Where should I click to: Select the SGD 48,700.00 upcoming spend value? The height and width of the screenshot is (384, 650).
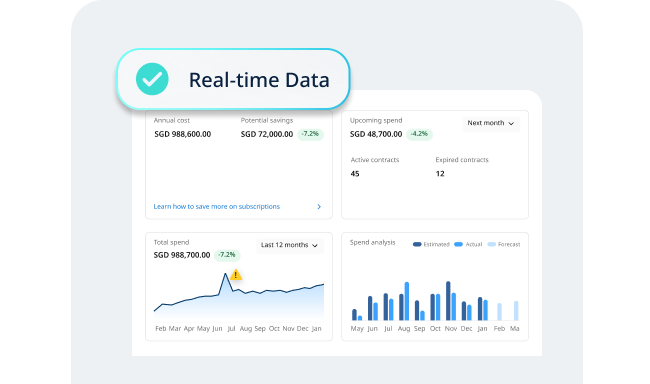click(x=376, y=134)
